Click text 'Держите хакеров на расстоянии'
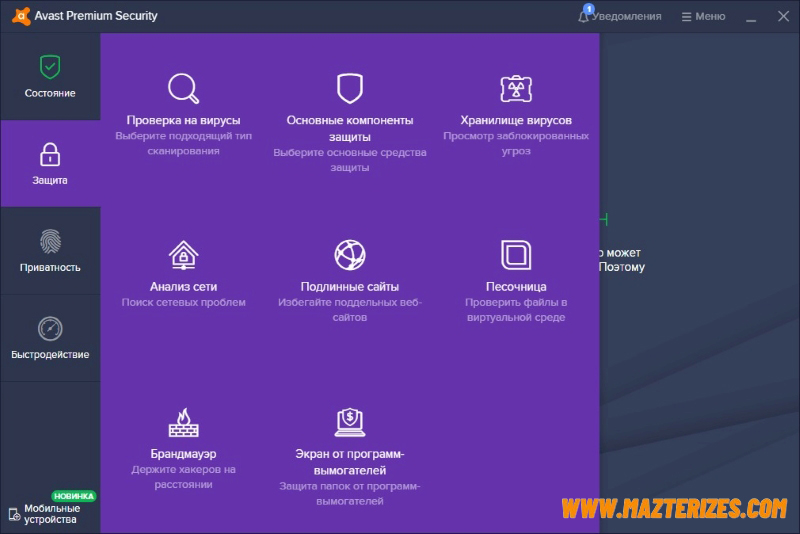Image resolution: width=800 pixels, height=534 pixels. click(183, 477)
